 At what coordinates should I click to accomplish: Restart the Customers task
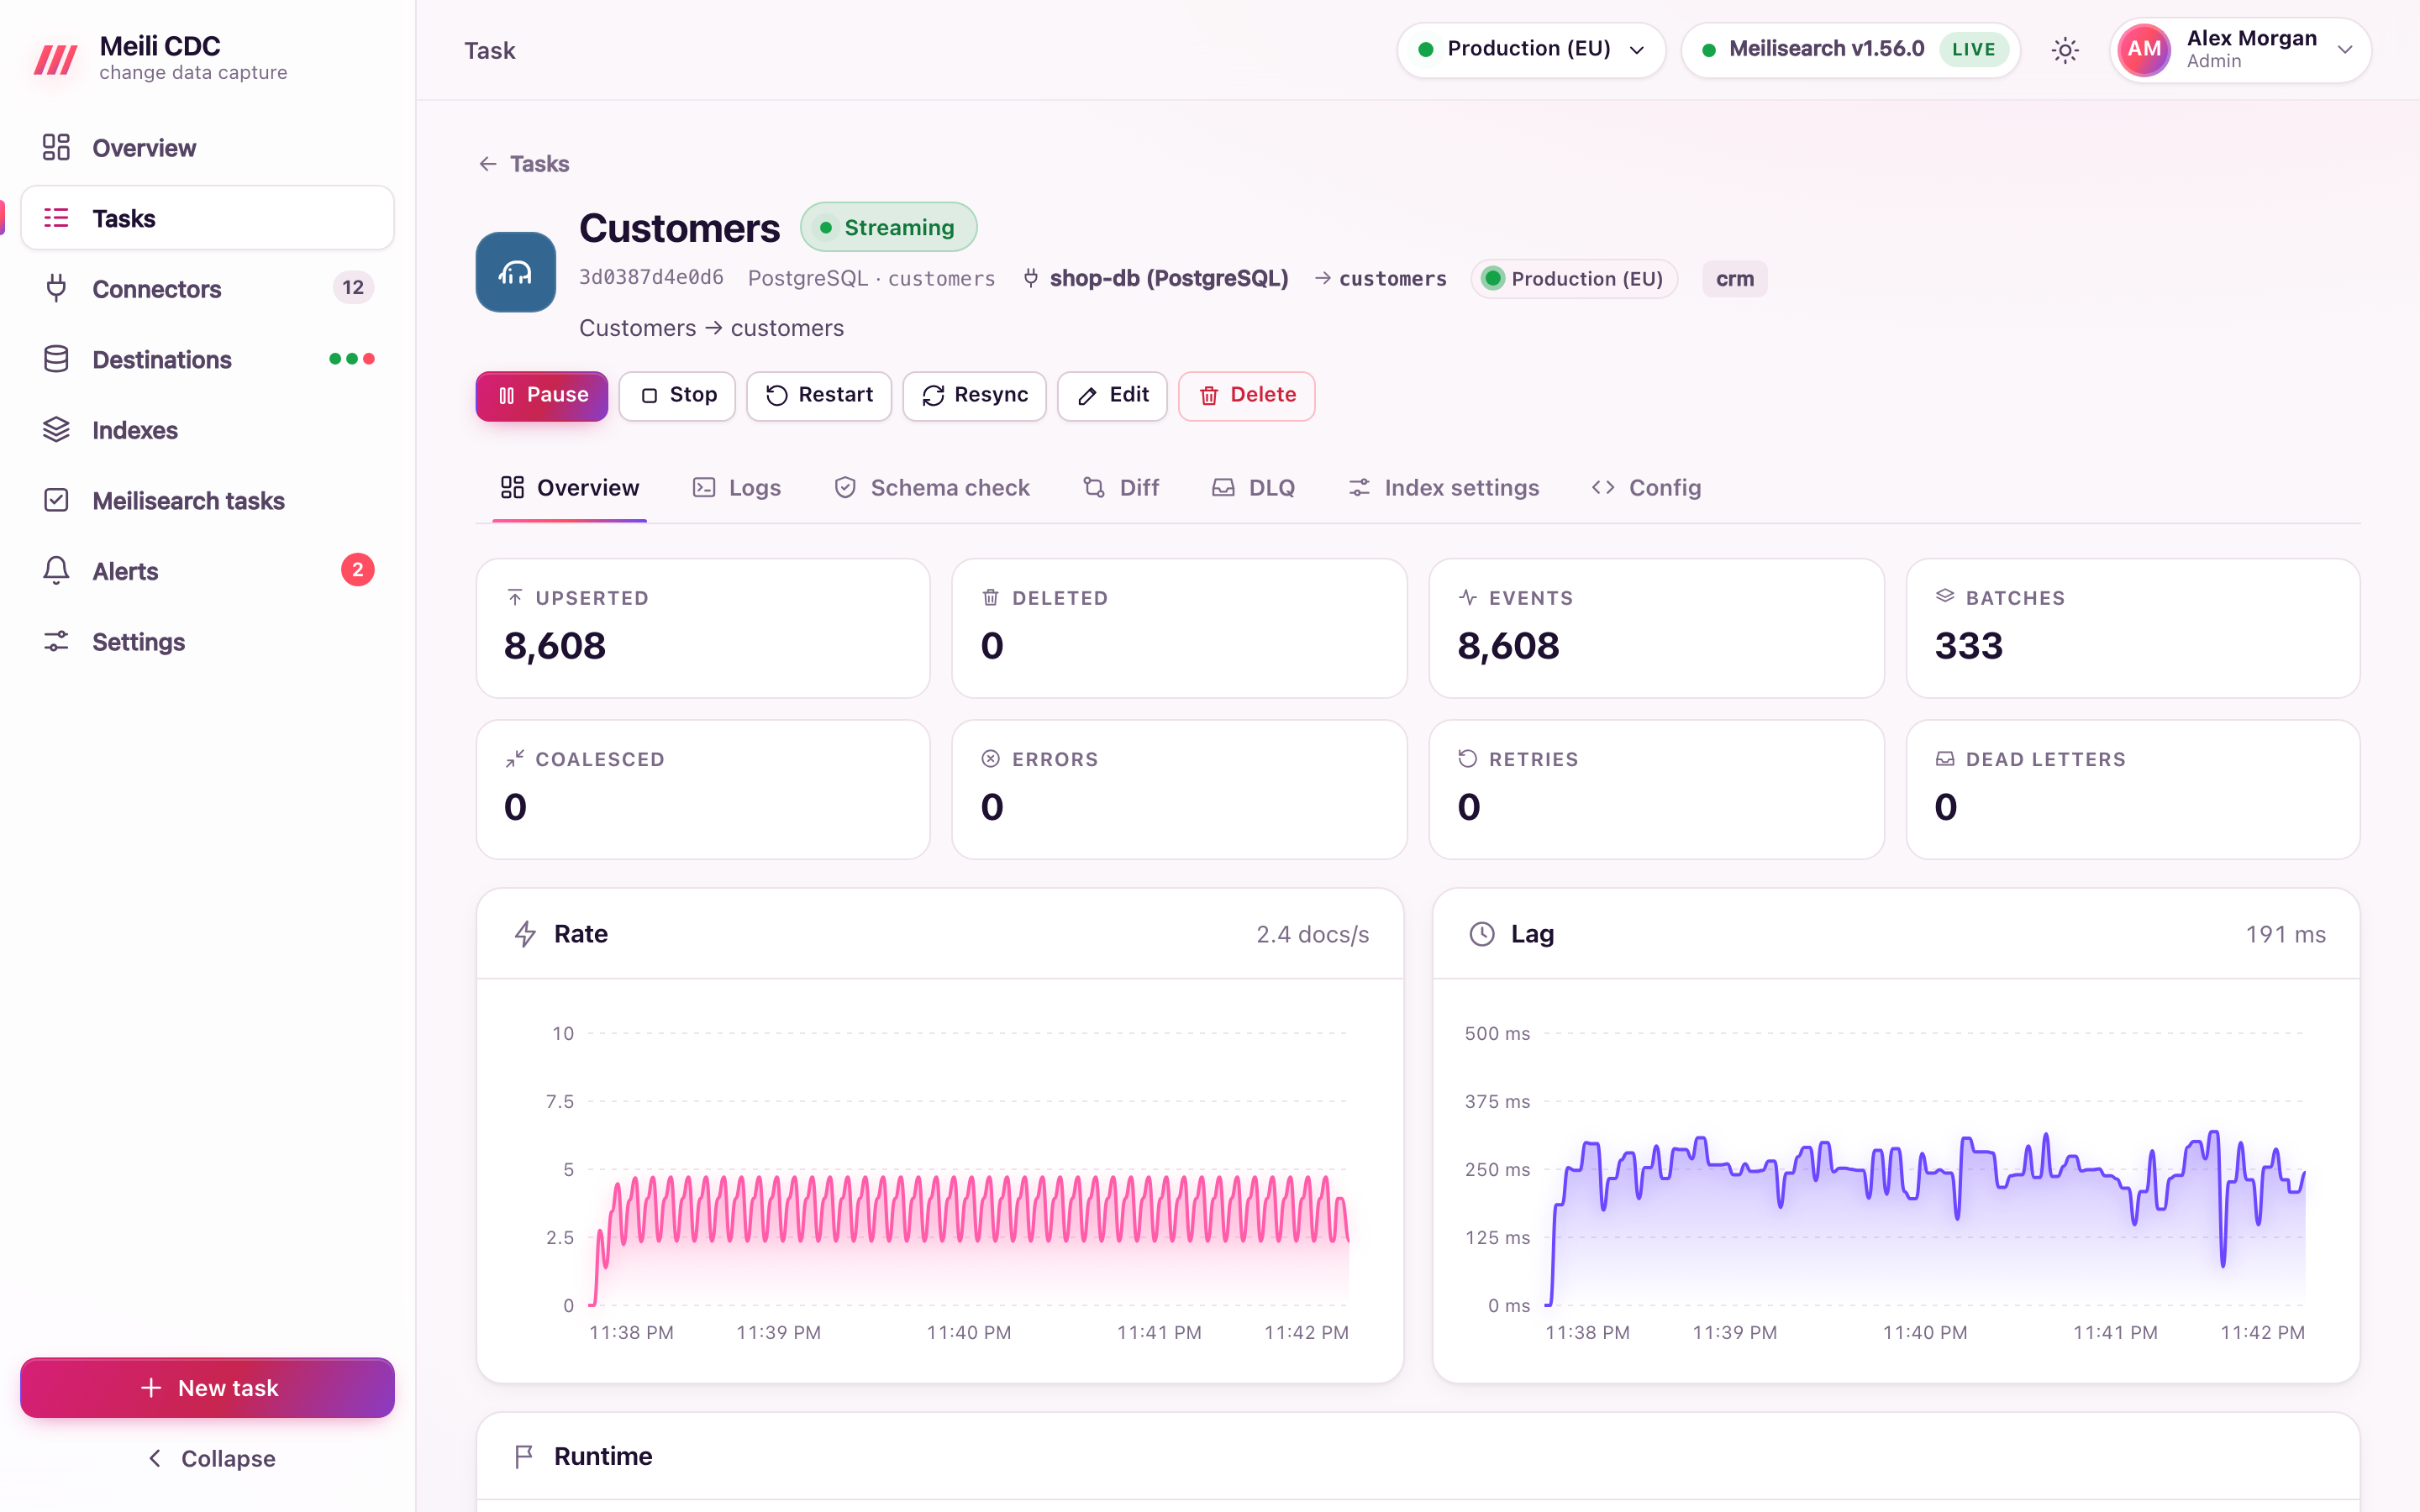pos(819,396)
